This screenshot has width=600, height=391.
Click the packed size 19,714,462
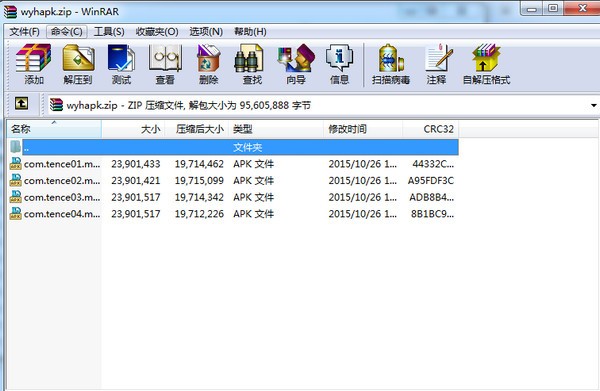199,164
